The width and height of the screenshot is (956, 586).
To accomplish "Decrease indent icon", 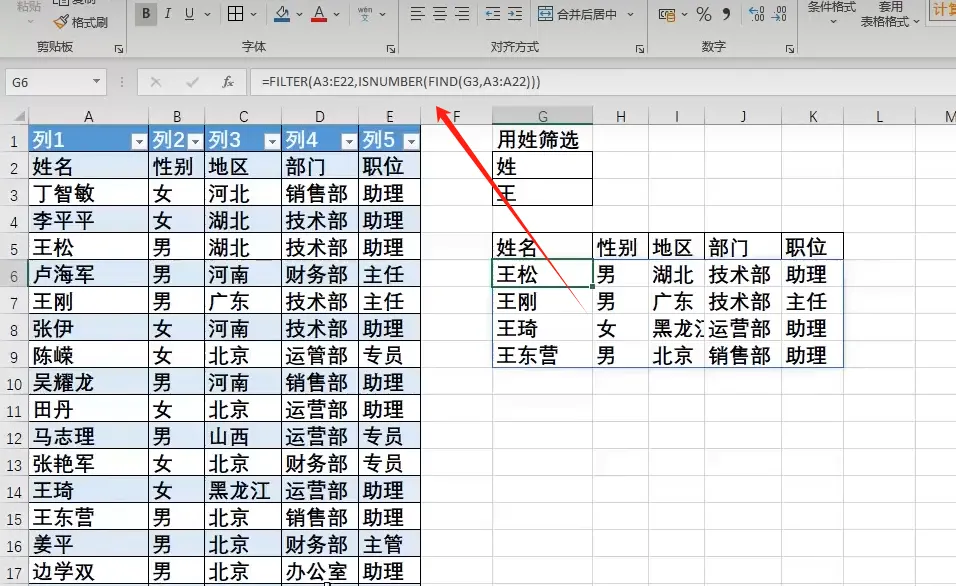I will [493, 13].
